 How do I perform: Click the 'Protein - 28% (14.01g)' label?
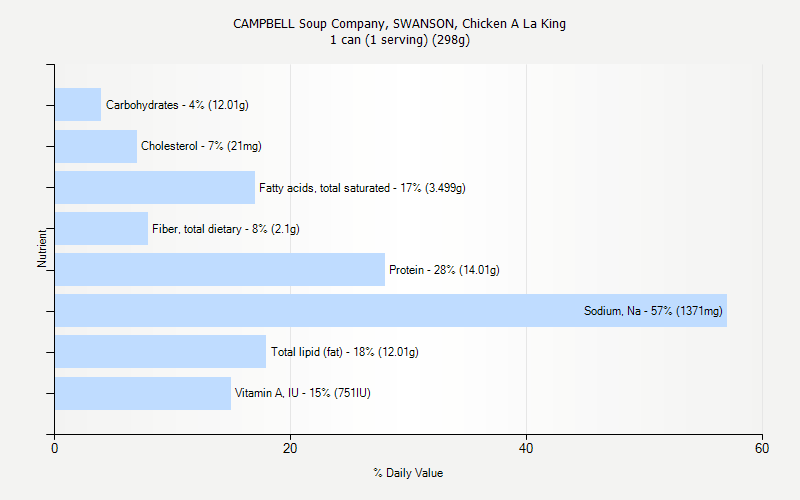[444, 270]
